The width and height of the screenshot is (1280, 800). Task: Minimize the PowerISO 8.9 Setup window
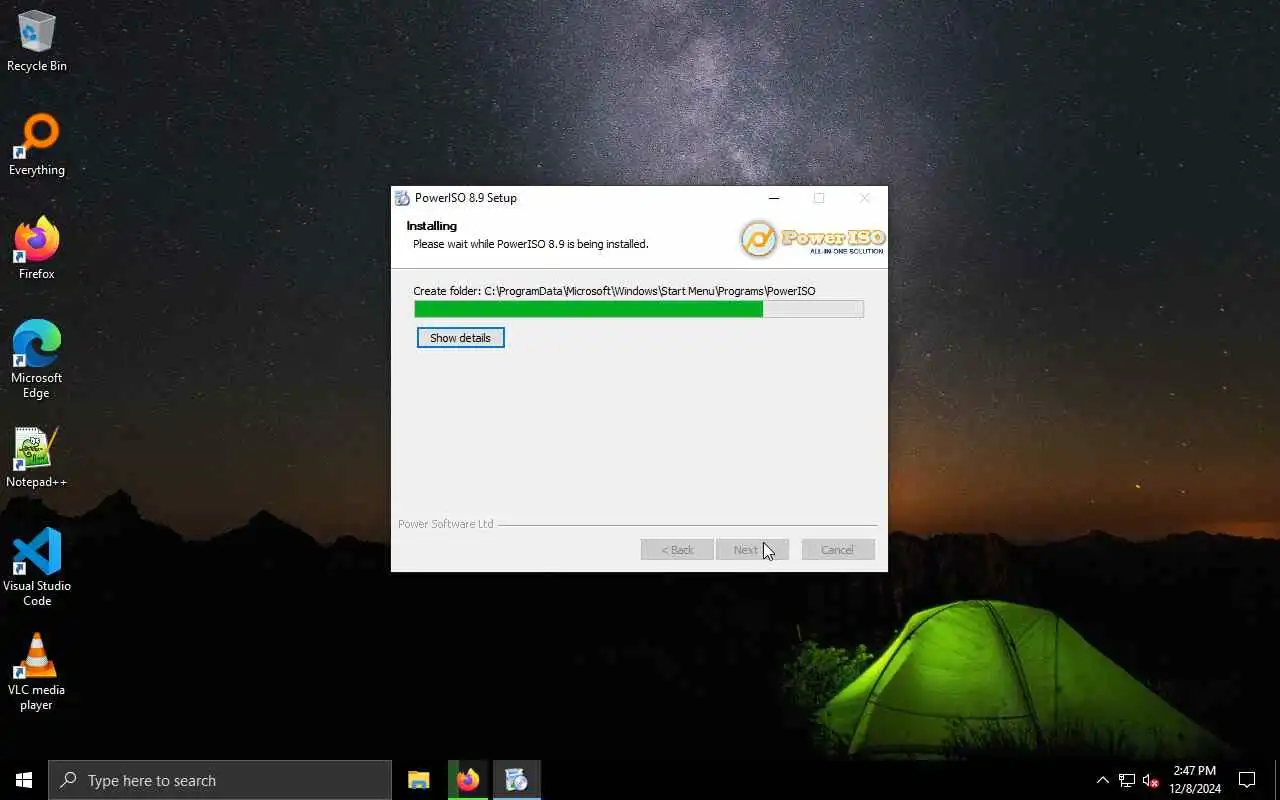(x=773, y=198)
